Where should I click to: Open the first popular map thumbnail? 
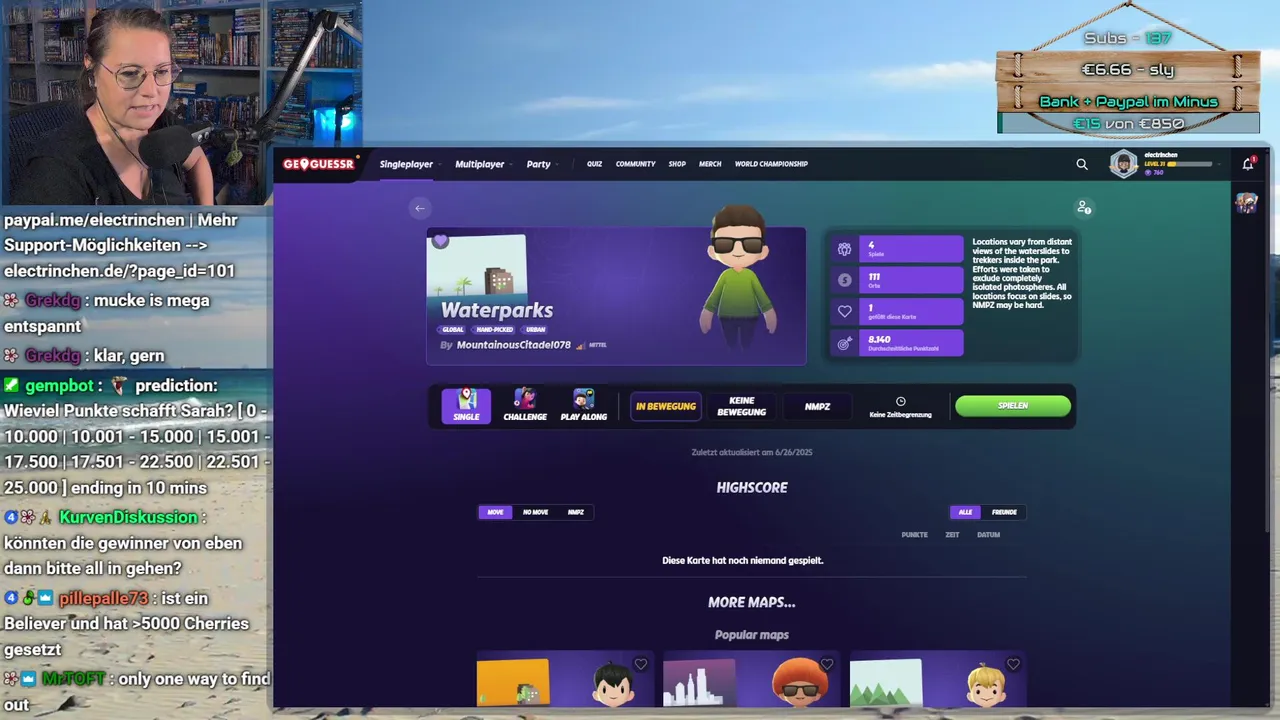tap(513, 683)
